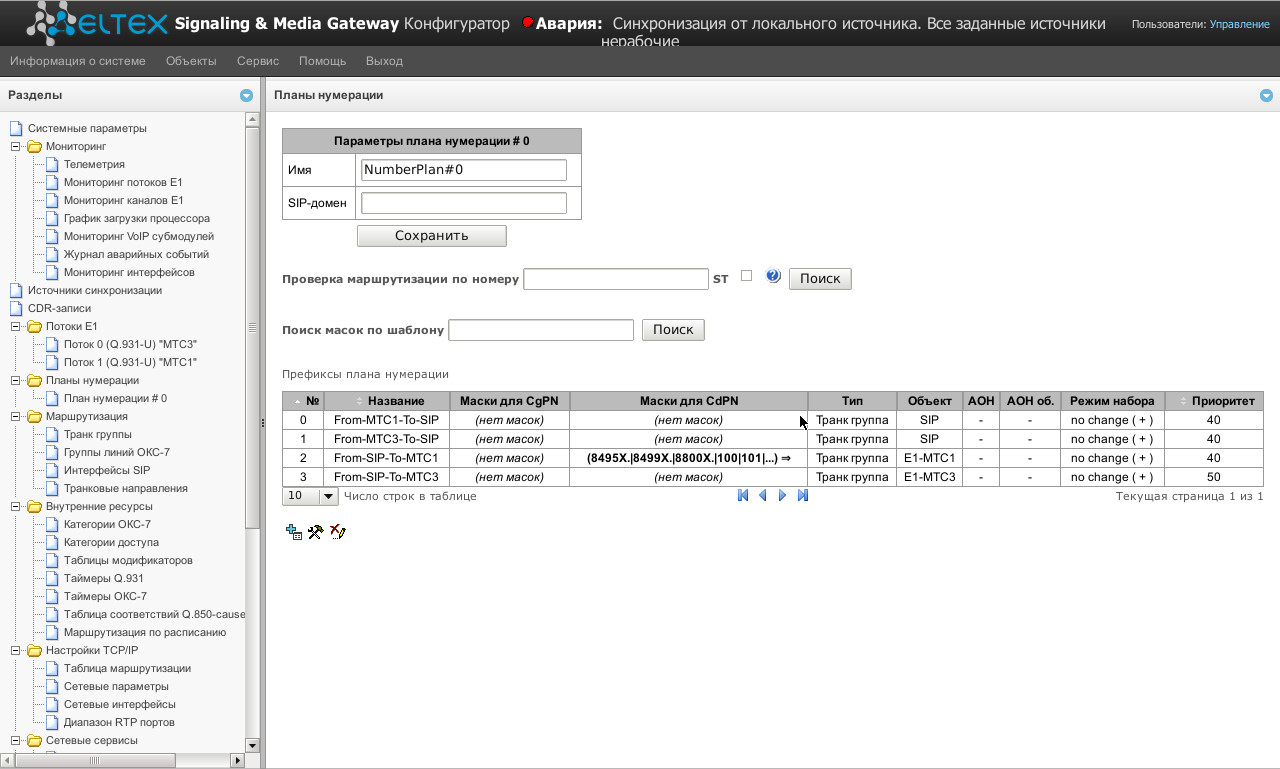The width and height of the screenshot is (1280, 769).
Task: Collapse the Разделы panel with its round arrow
Action: tap(246, 96)
